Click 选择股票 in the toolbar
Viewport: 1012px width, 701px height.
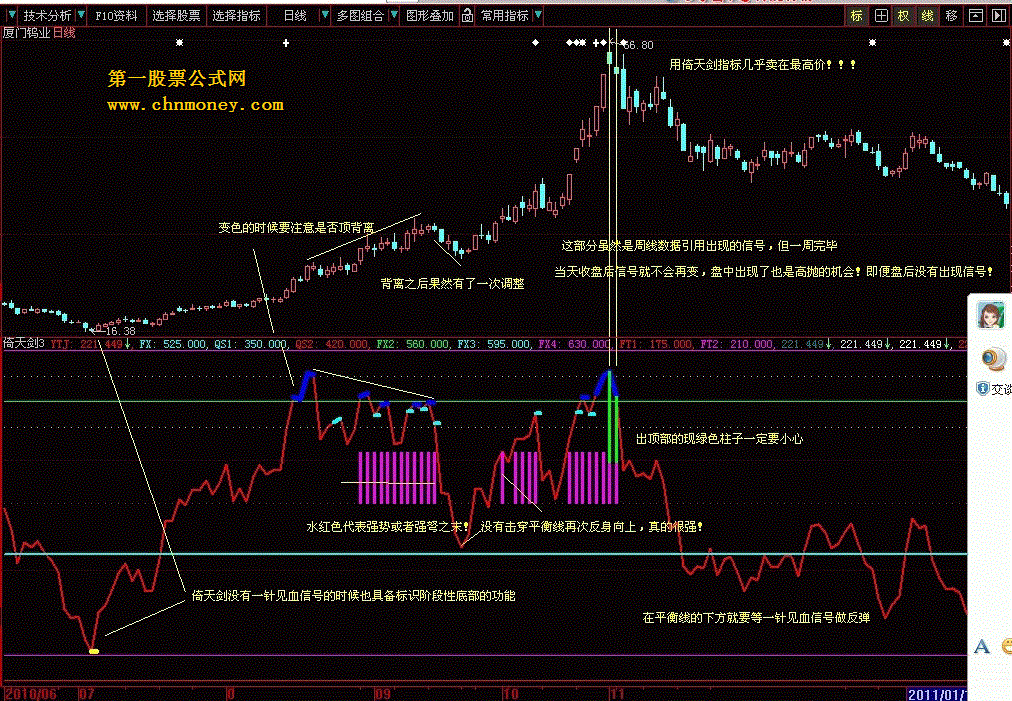click(176, 15)
